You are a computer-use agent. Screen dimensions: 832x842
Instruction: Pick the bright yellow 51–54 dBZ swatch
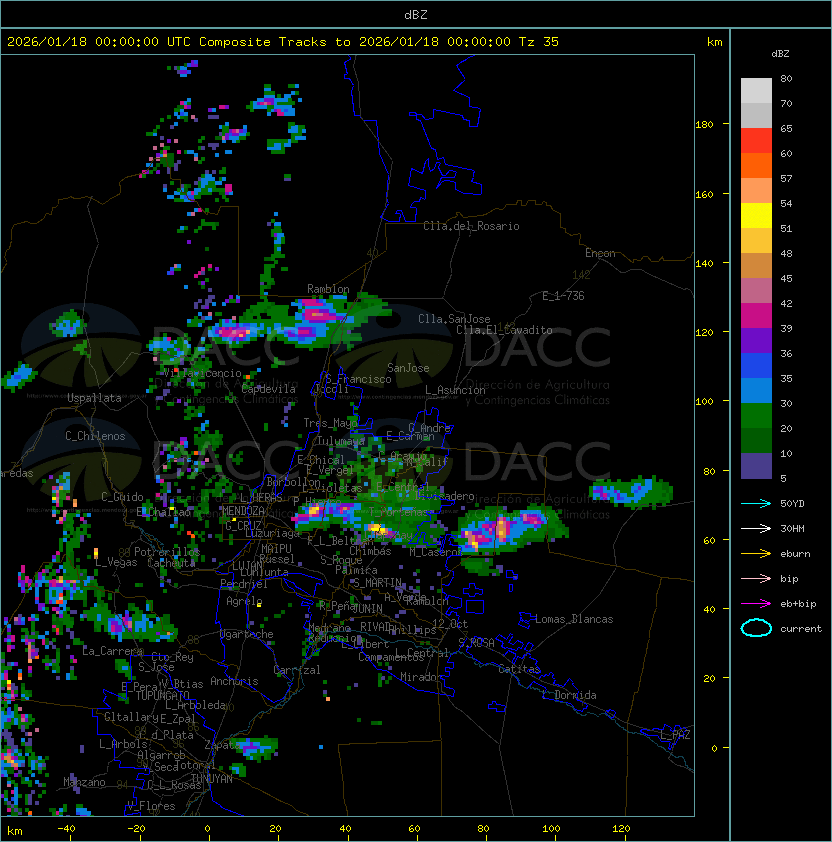756,216
